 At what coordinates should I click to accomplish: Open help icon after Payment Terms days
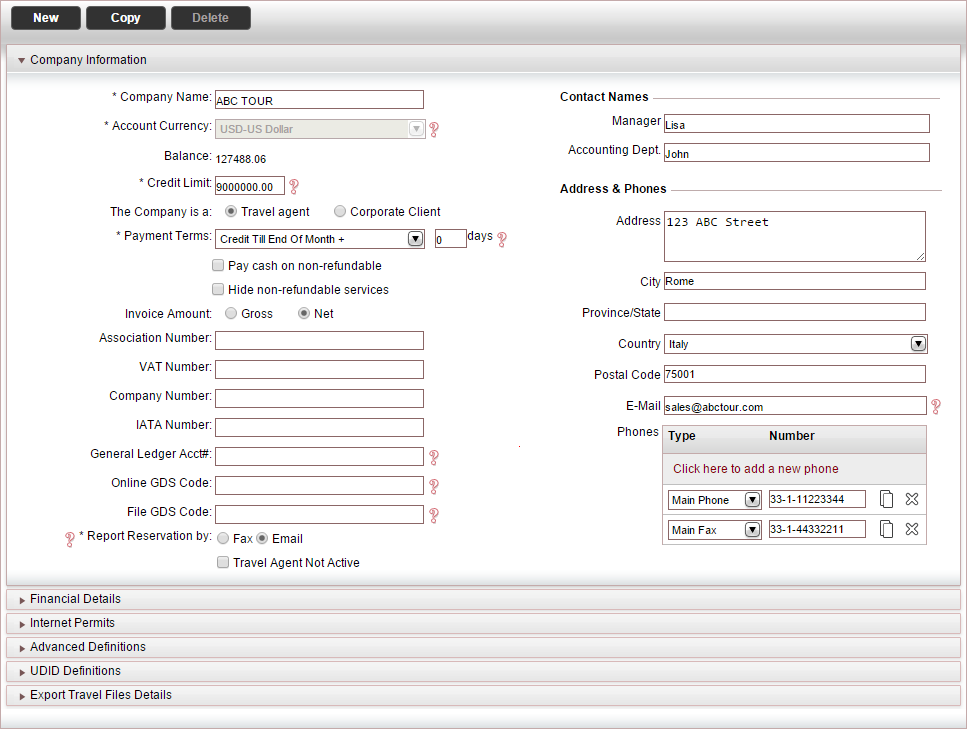click(502, 239)
